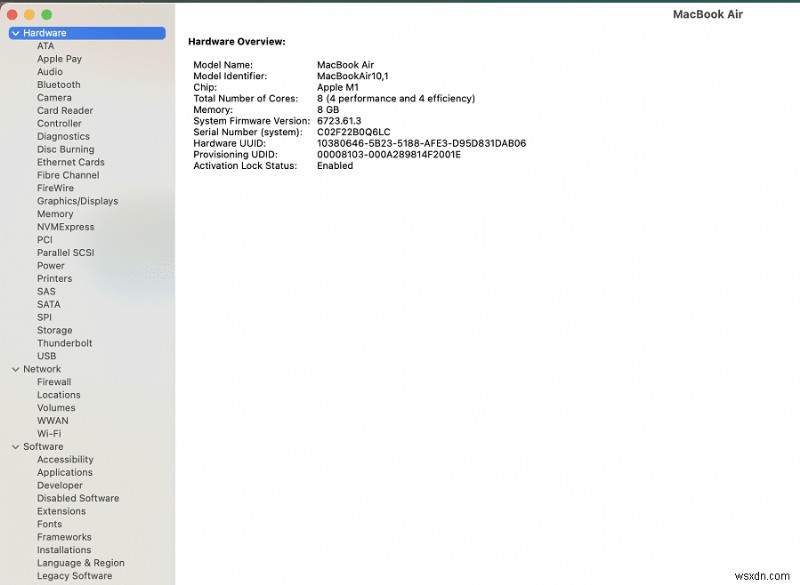Viewport: 800px width, 585px height.
Task: Select Language & Region under Software
Action: pyautogui.click(x=80, y=563)
